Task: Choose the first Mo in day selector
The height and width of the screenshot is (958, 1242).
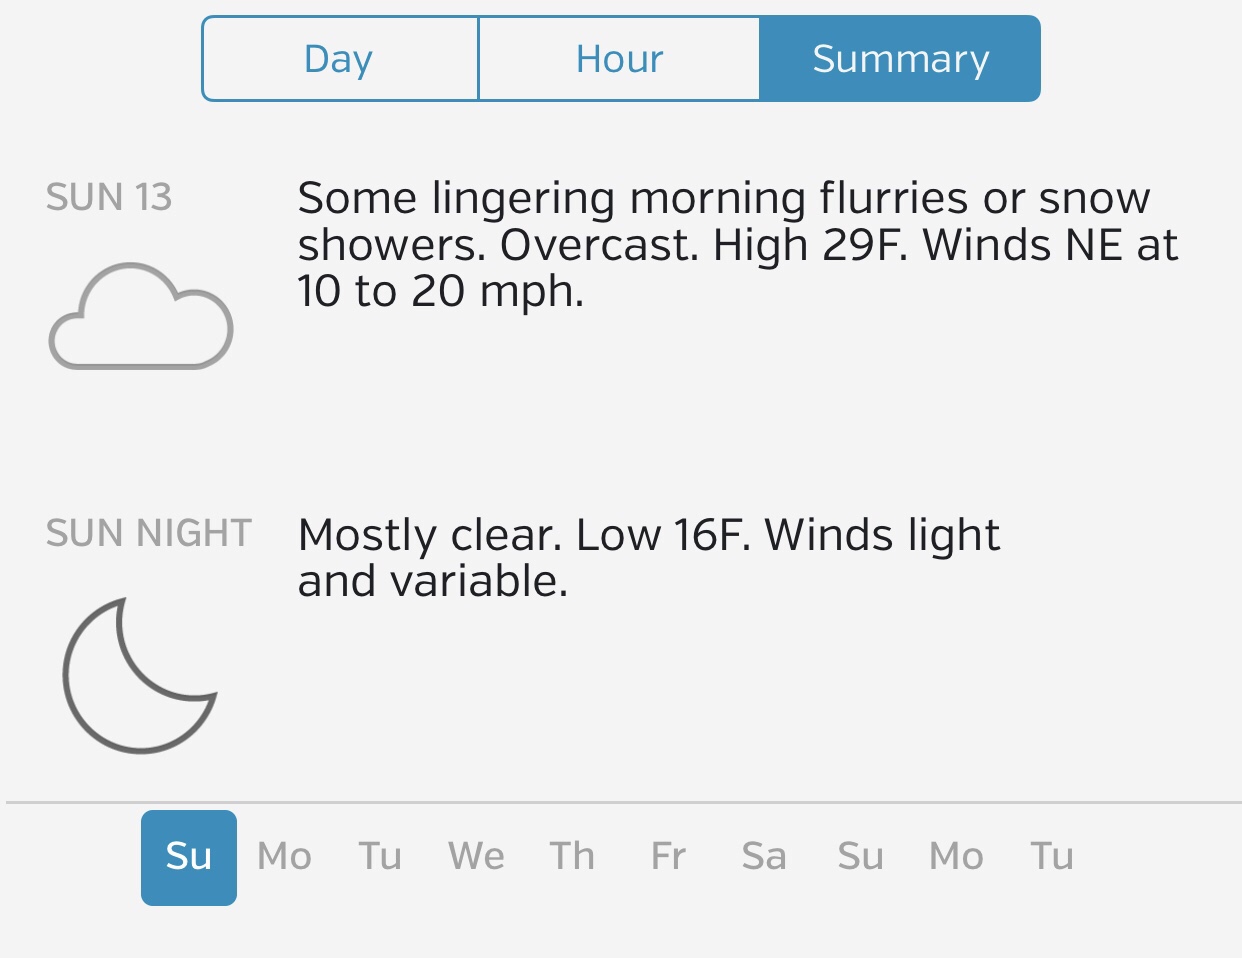Action: click(285, 857)
